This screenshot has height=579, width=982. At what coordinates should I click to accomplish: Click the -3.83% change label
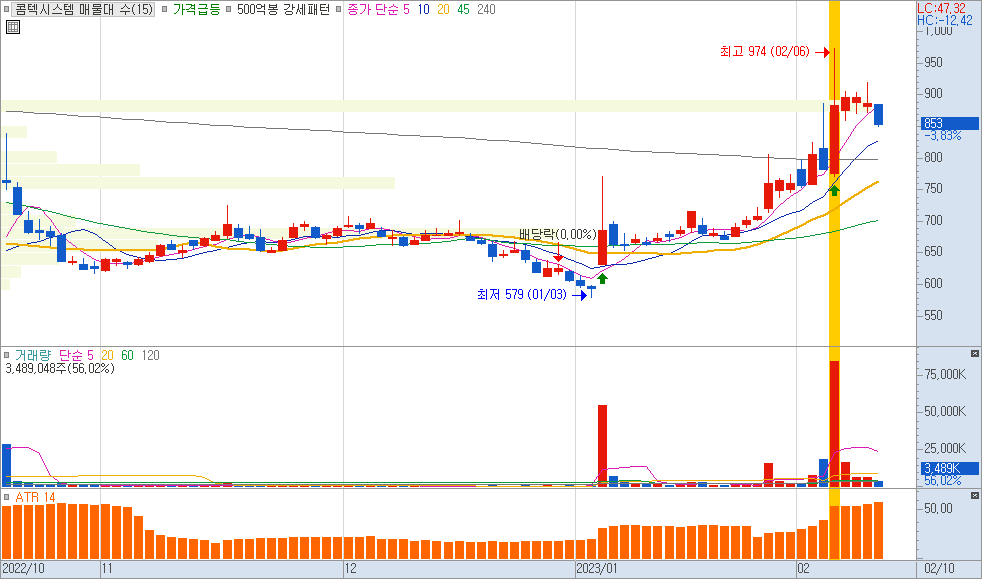point(943,136)
